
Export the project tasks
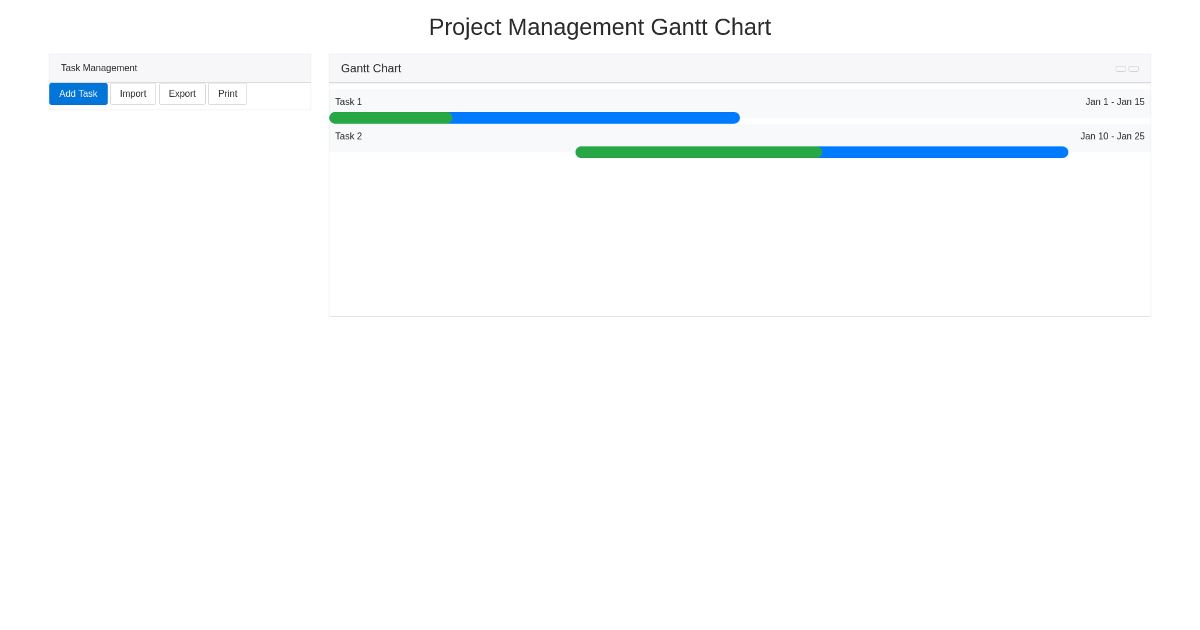click(182, 93)
